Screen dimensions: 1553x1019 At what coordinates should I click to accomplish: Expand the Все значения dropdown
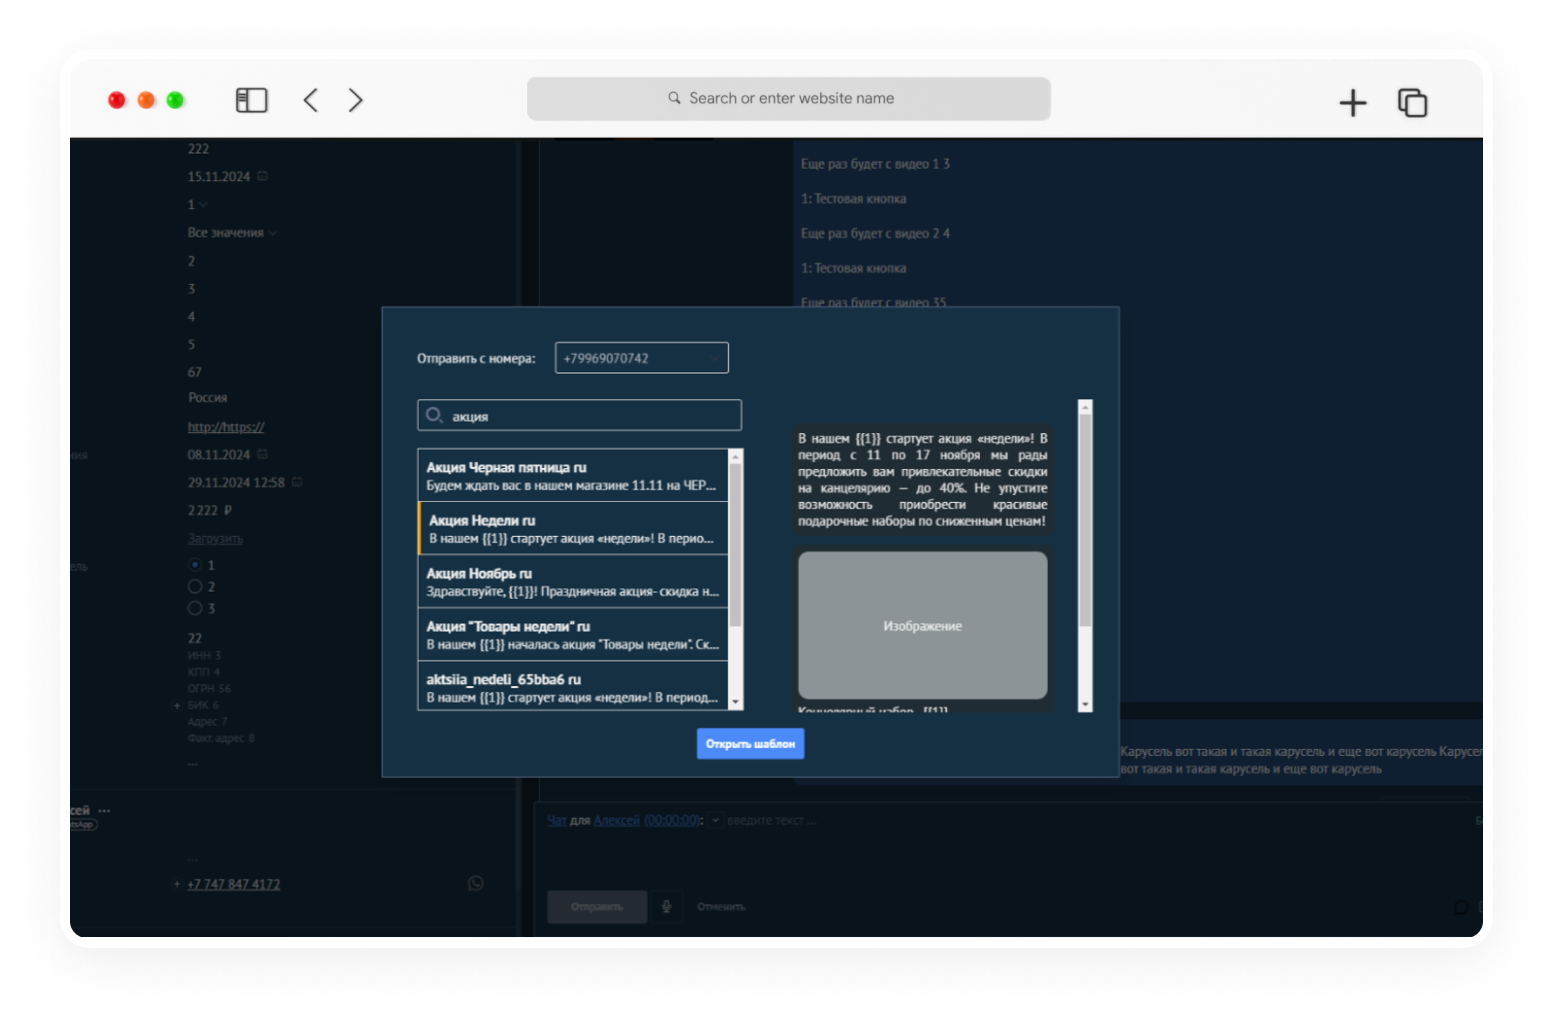pyautogui.click(x=232, y=232)
